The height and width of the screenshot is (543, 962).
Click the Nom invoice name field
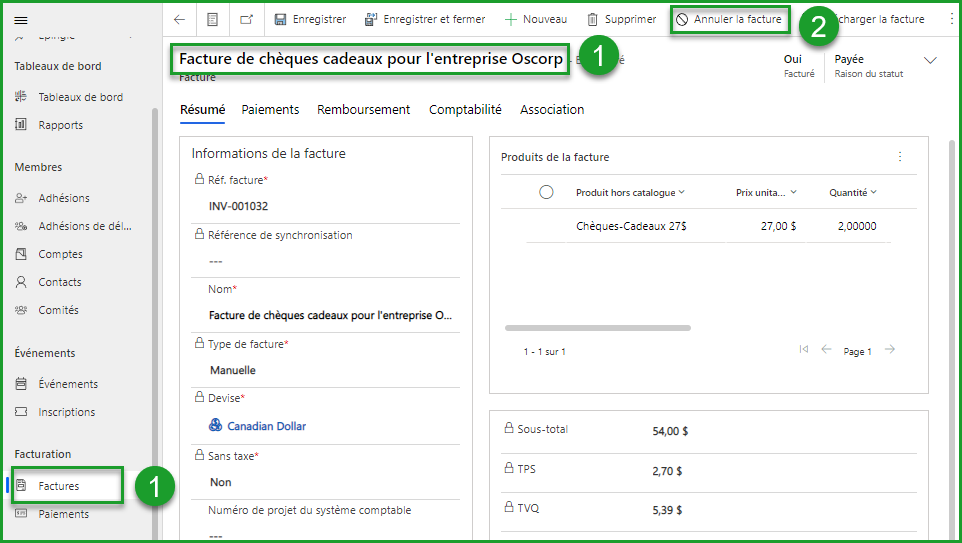[330, 315]
